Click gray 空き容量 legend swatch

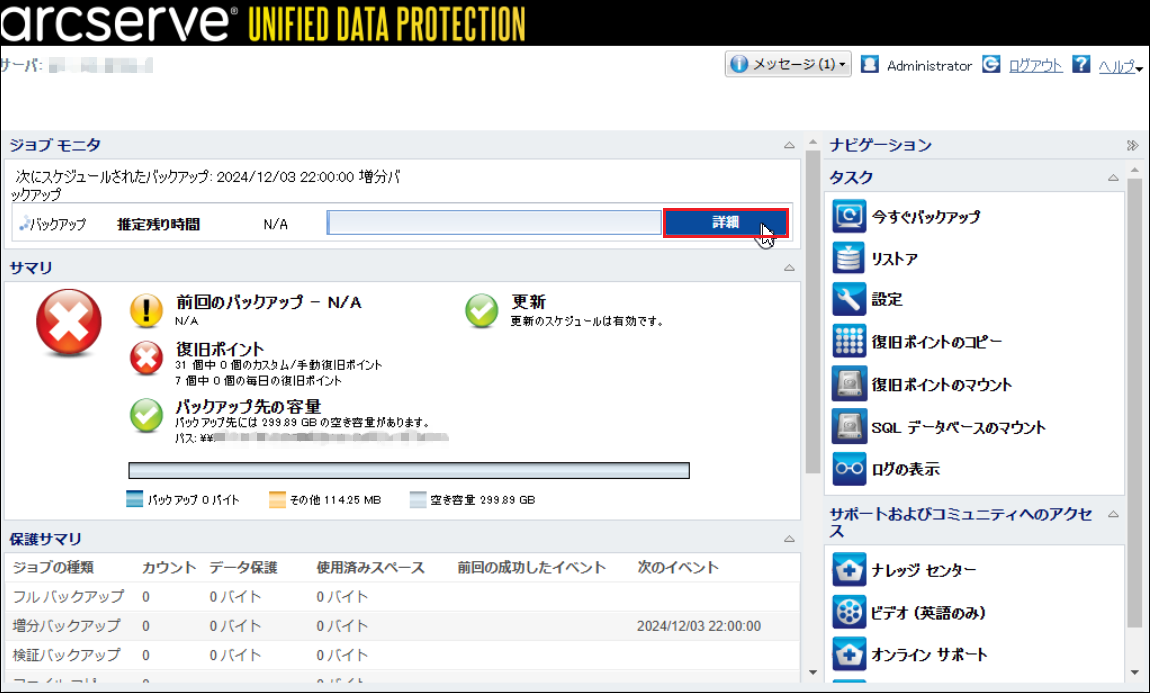tap(418, 499)
